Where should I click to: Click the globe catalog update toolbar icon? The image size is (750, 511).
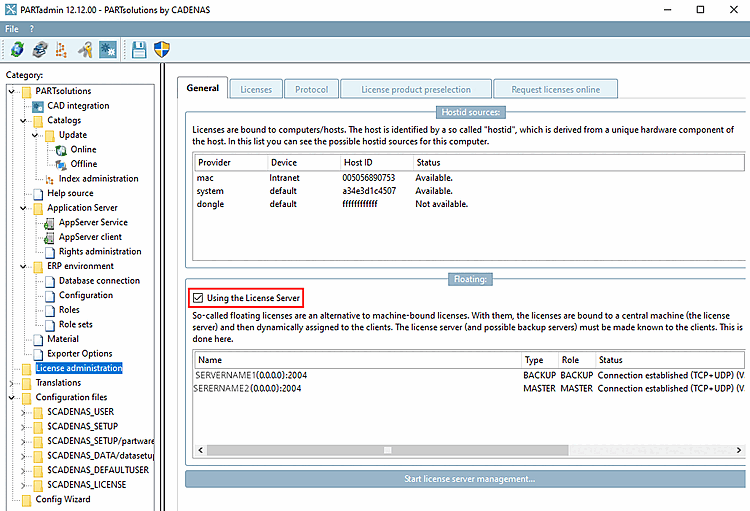click(x=17, y=49)
